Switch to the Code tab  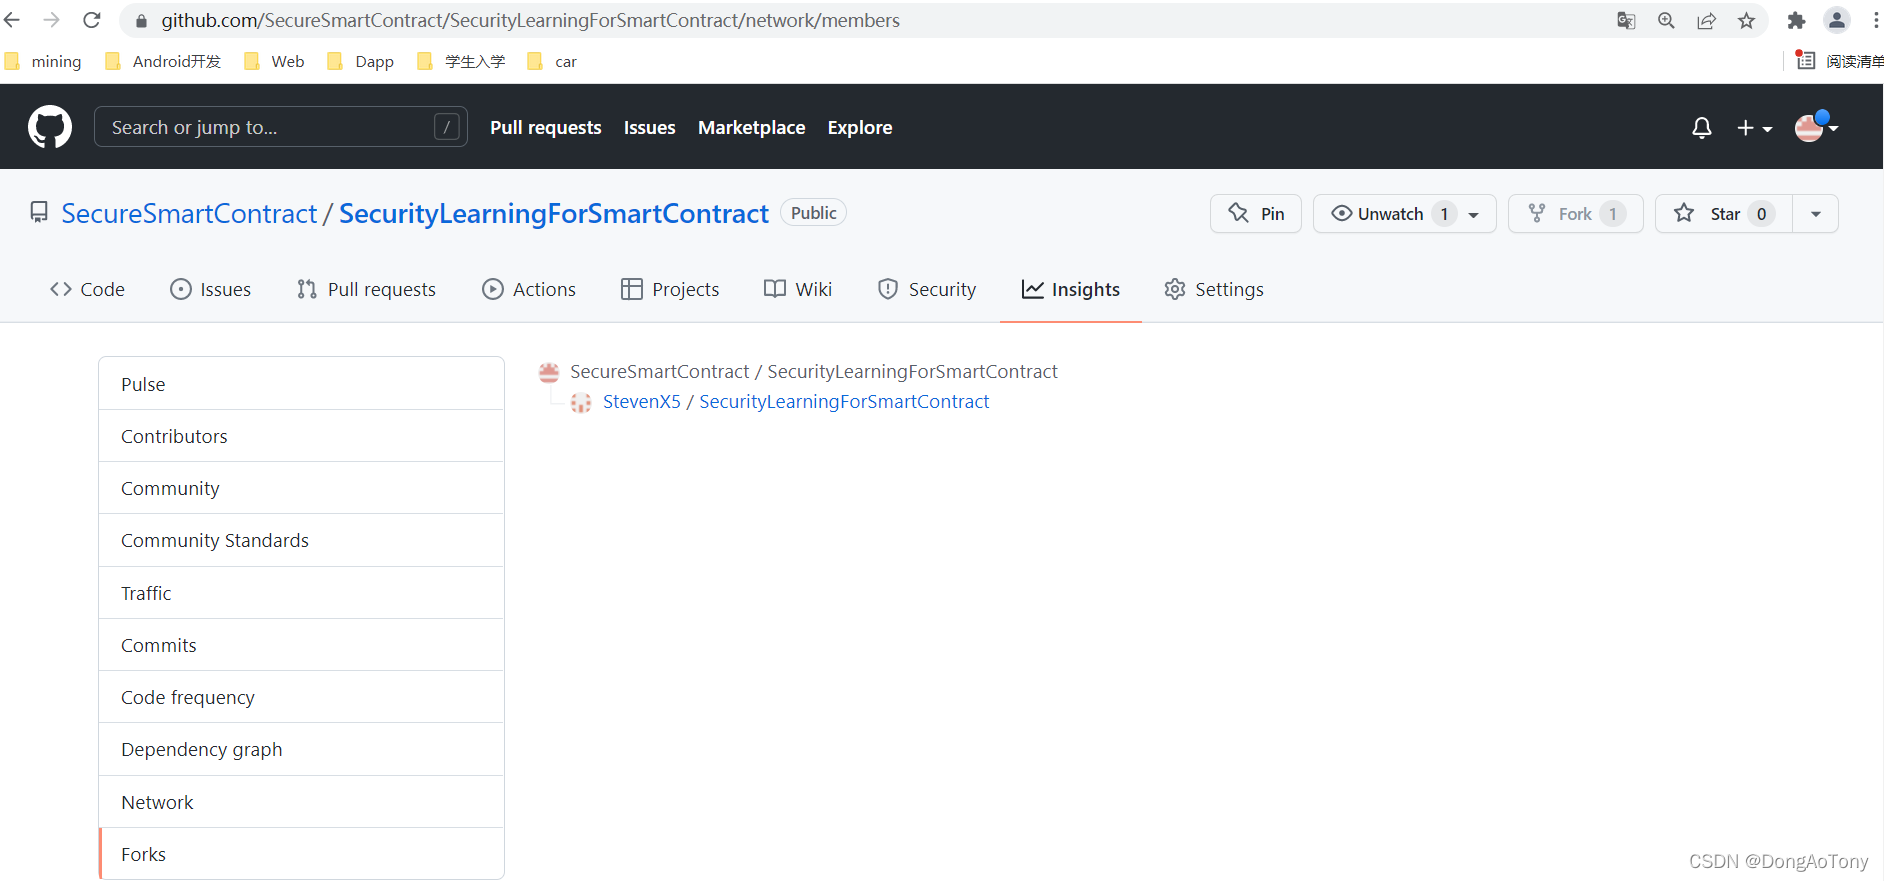[x=87, y=289]
